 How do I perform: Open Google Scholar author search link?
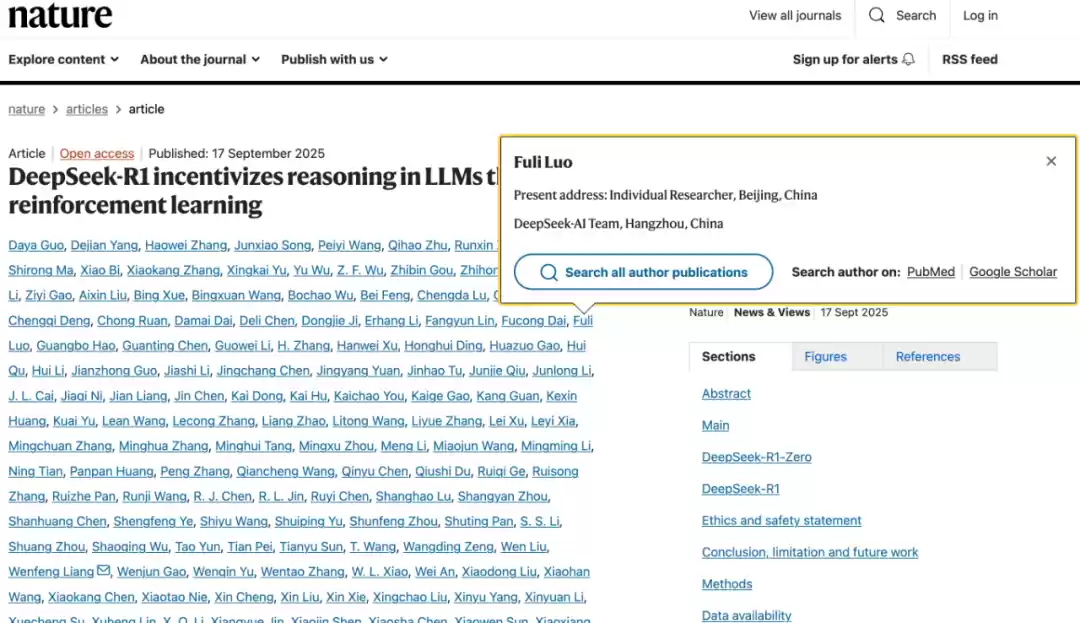[1012, 272]
